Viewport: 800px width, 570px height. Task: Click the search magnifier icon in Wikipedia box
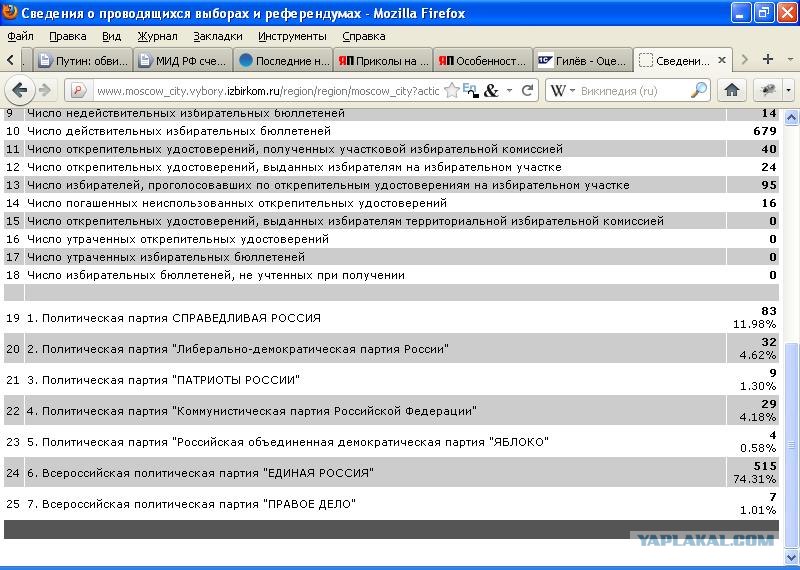[x=698, y=90]
